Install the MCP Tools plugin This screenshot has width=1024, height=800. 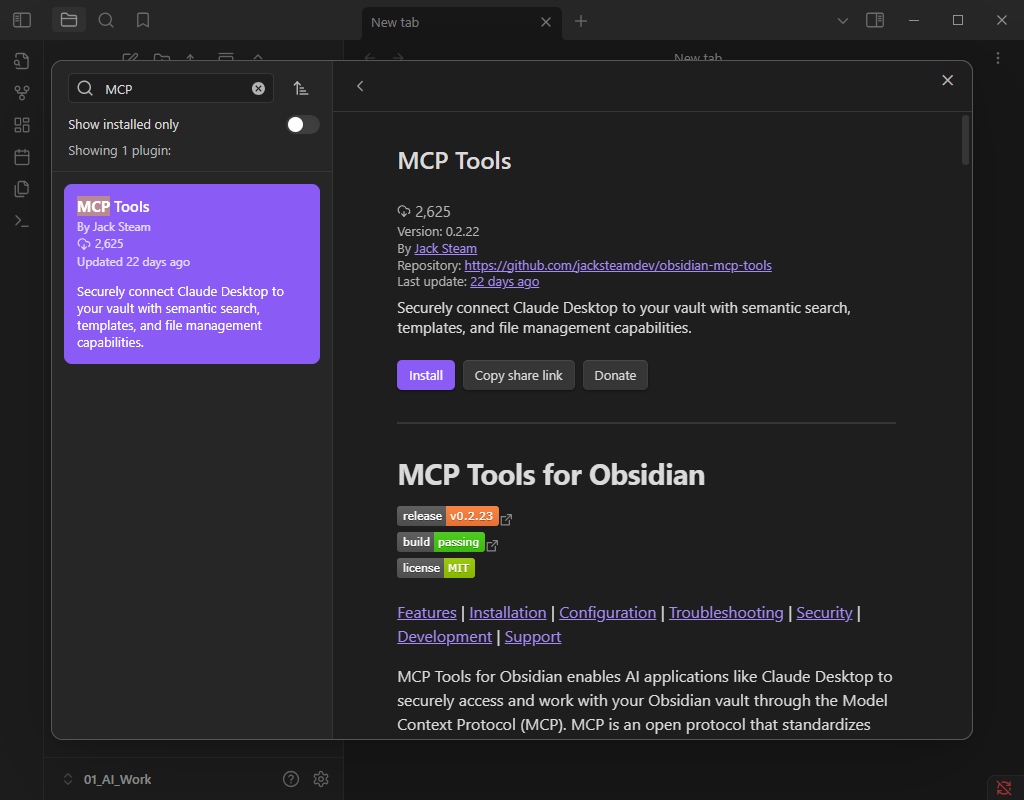pyautogui.click(x=426, y=376)
